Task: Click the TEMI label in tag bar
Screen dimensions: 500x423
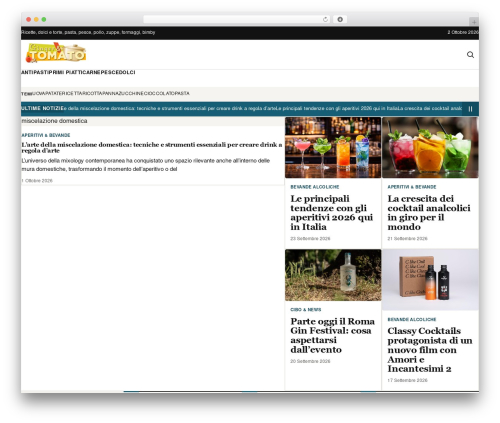Action: click(27, 94)
